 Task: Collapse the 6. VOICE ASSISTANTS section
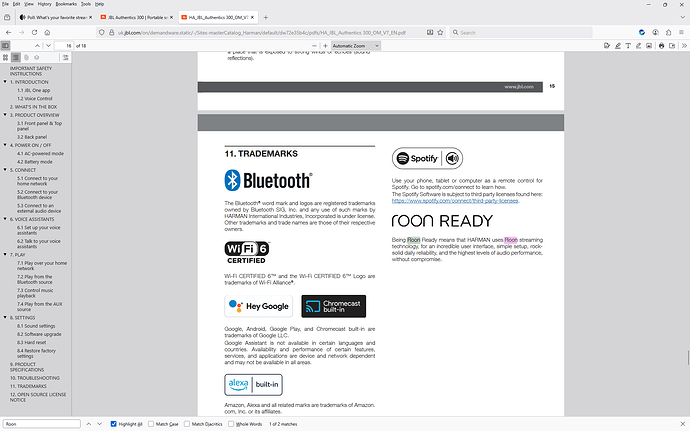(5, 218)
